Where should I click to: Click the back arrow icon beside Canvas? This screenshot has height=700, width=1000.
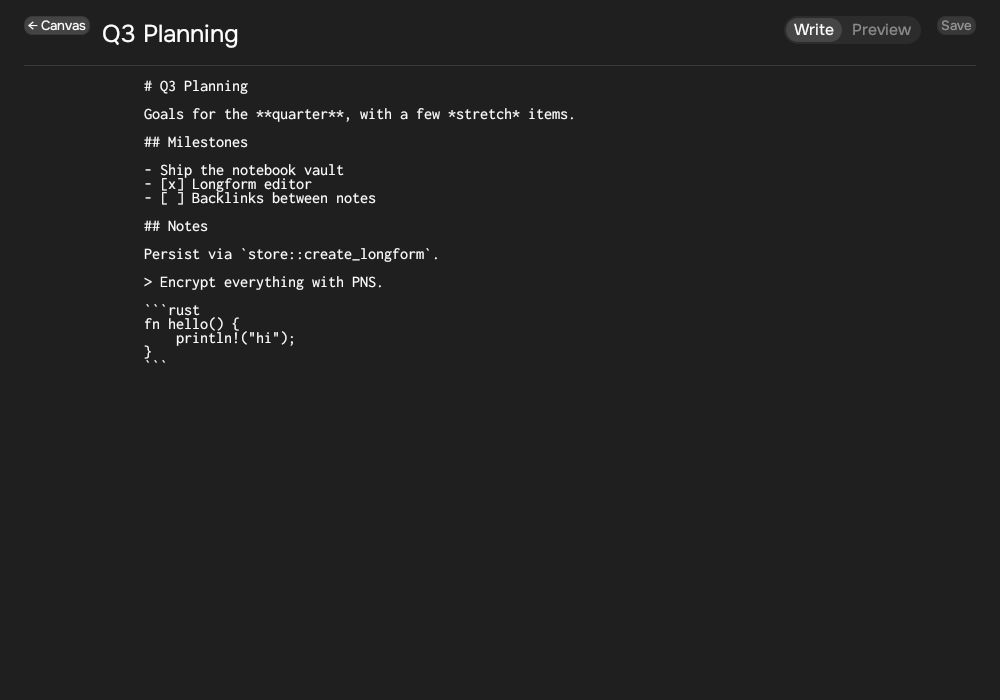point(33,26)
